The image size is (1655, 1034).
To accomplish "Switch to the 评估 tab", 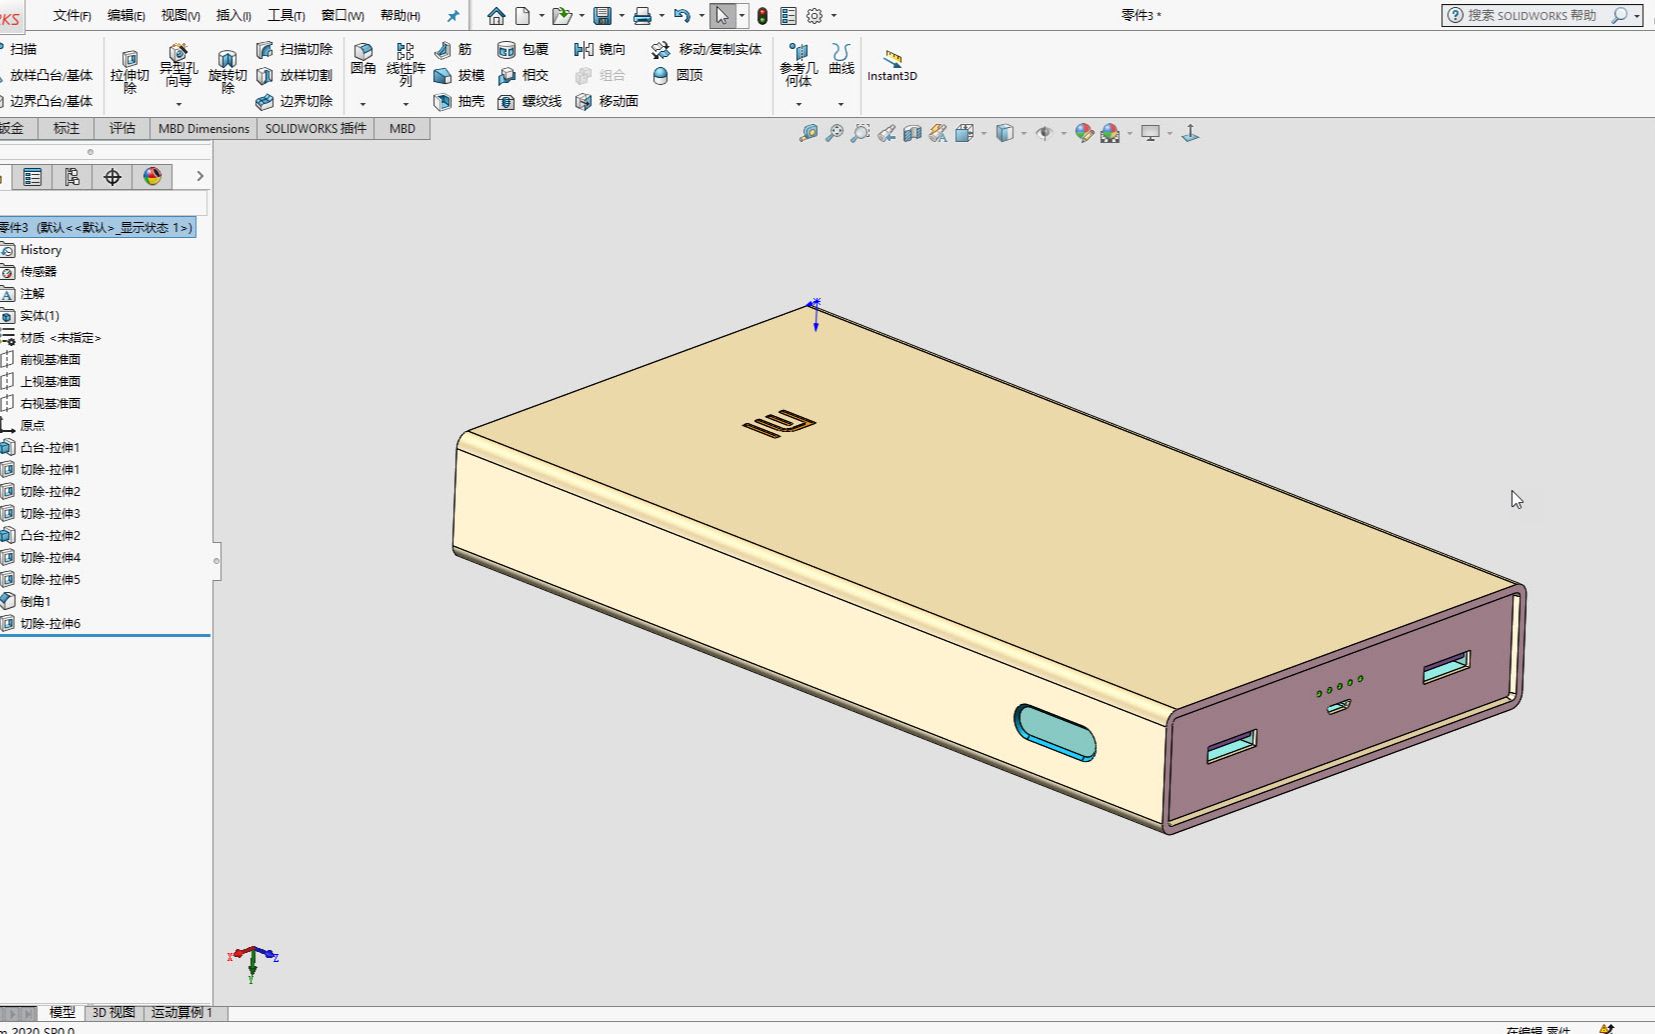I will [122, 128].
